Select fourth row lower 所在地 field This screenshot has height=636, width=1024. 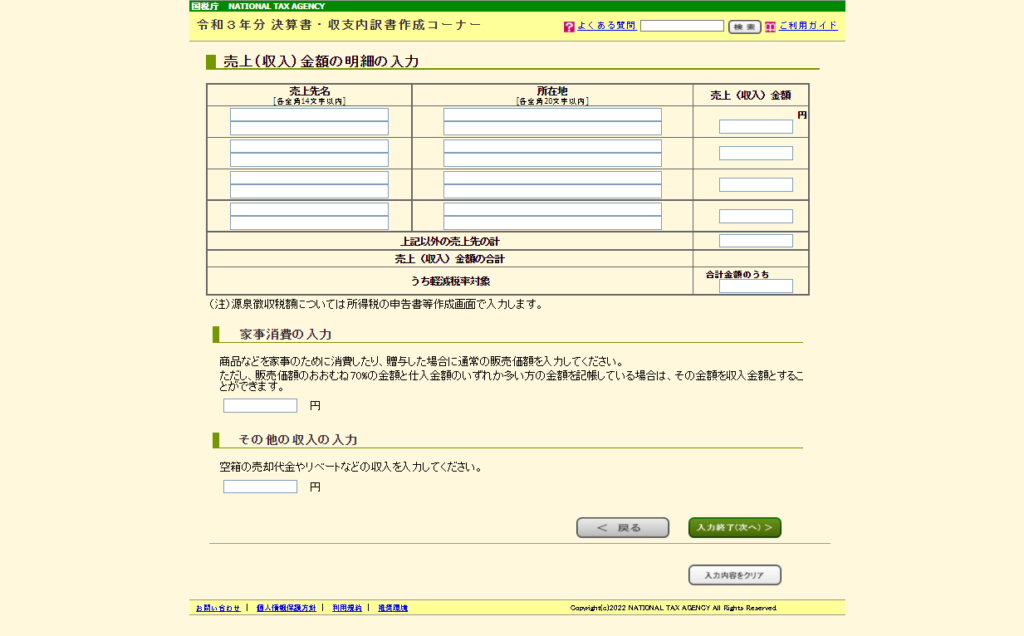click(552, 223)
